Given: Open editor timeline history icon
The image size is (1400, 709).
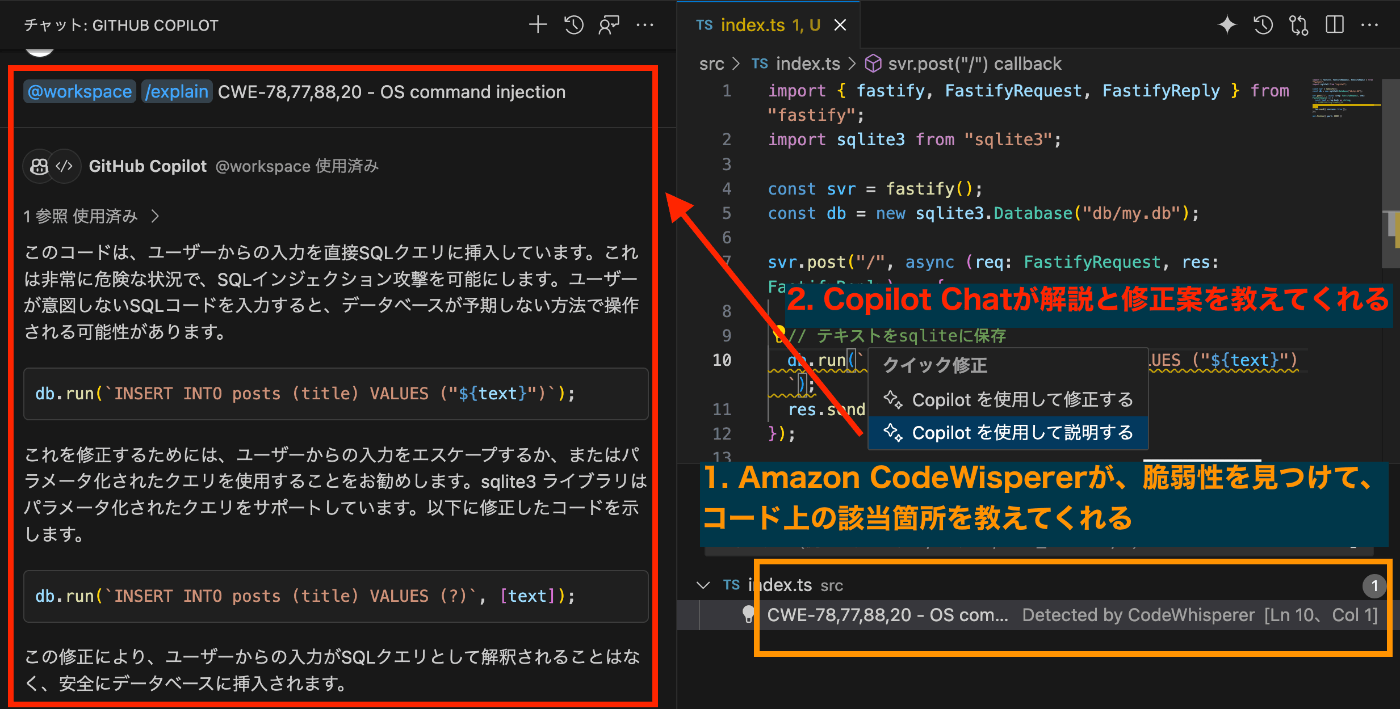Looking at the screenshot, I should [x=1263, y=25].
